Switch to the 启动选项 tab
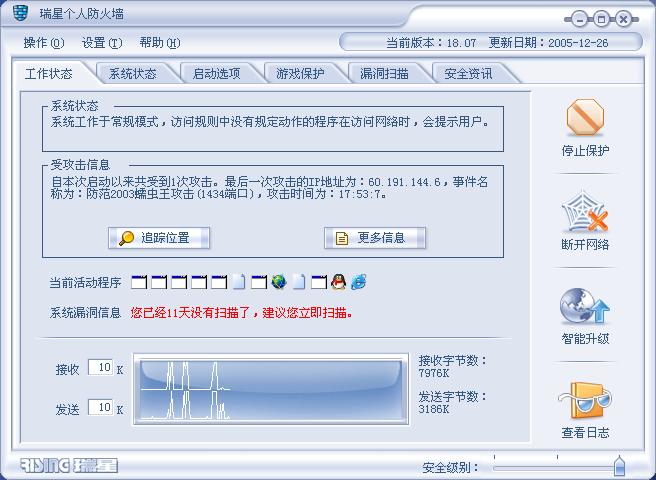Screen dimensions: 656x480 click(x=217, y=74)
